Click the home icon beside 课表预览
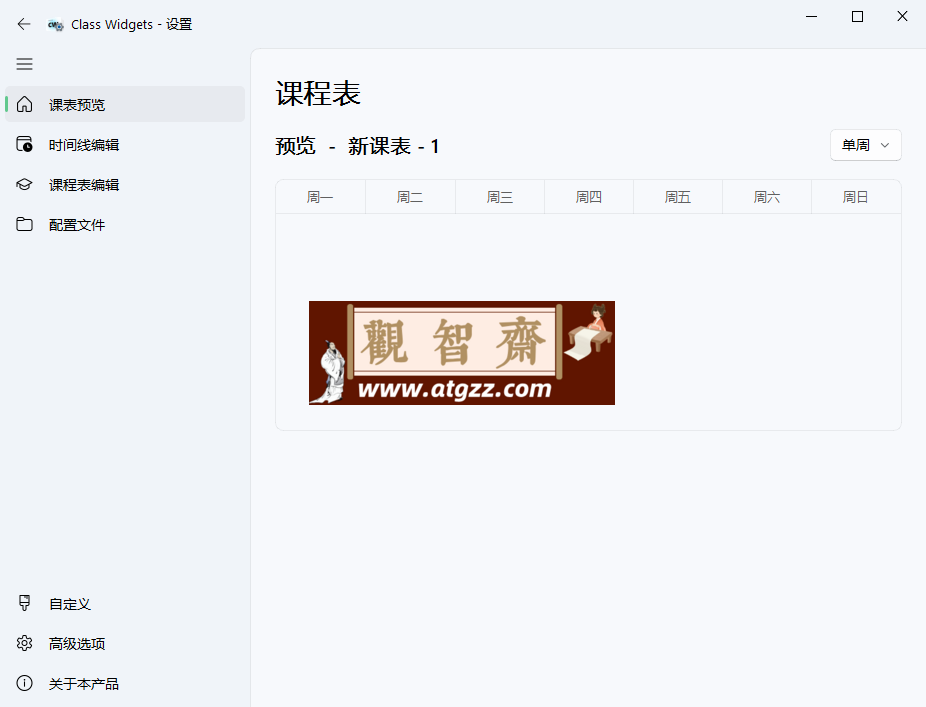The image size is (926, 707). pyautogui.click(x=24, y=105)
